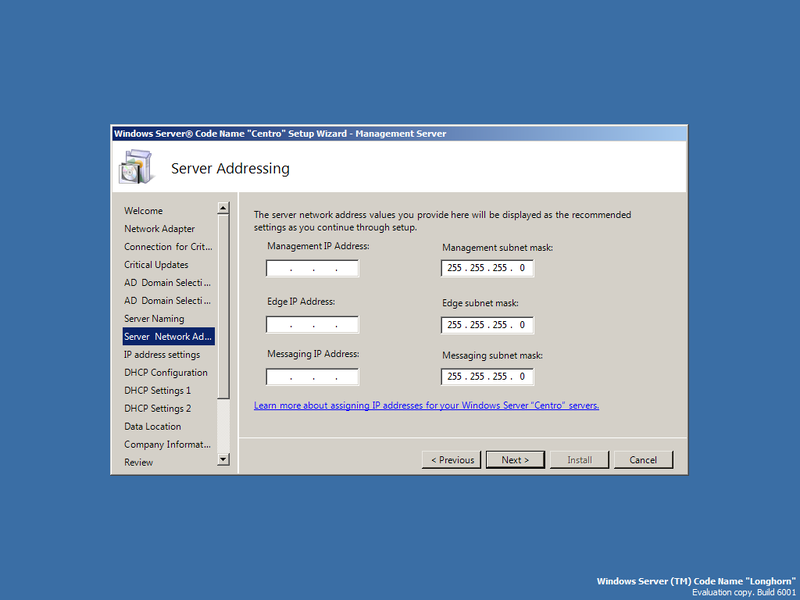This screenshot has height=600, width=800.
Task: Select the Company Information step
Action: [164, 444]
